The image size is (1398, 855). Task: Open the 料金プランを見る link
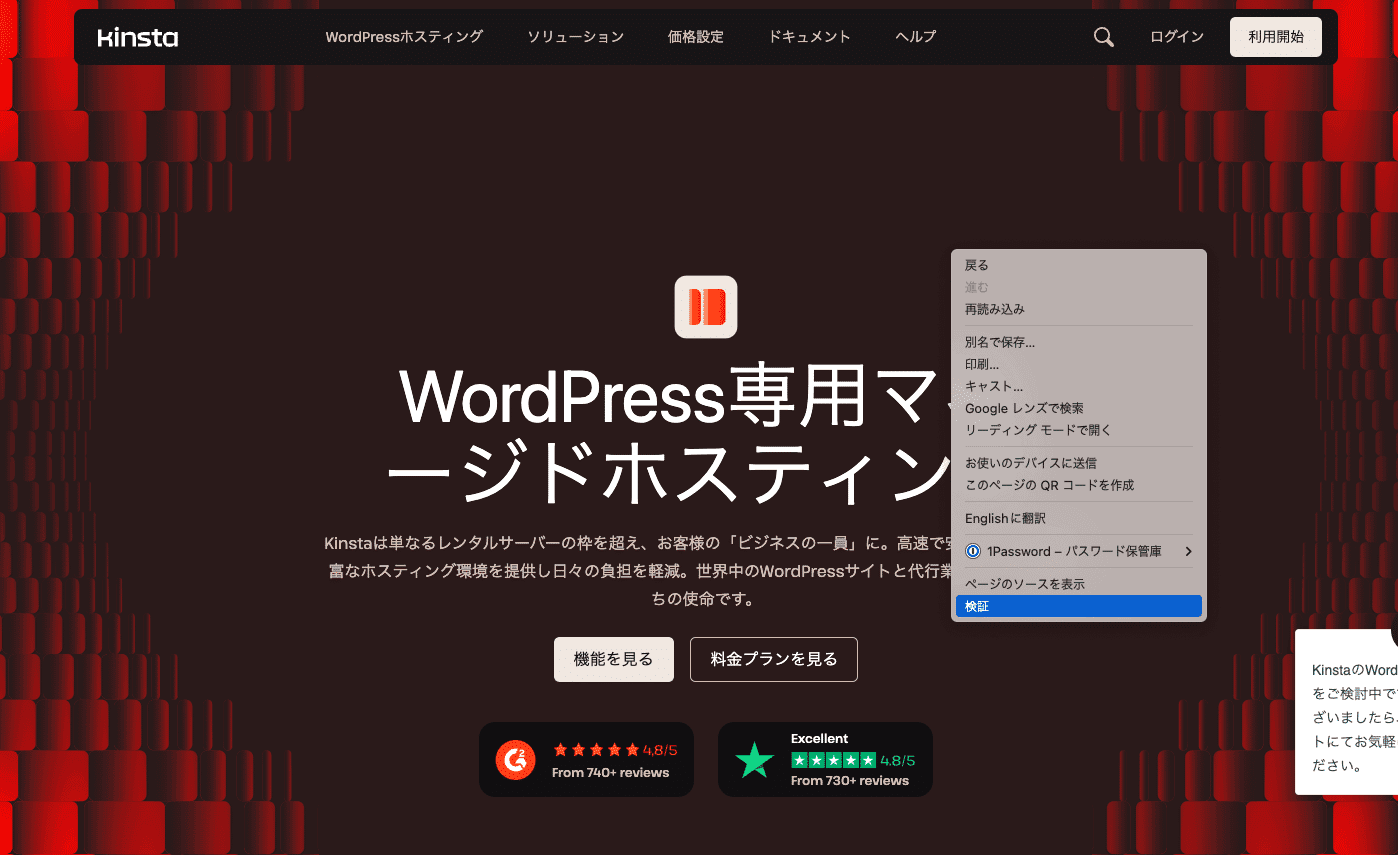[773, 659]
